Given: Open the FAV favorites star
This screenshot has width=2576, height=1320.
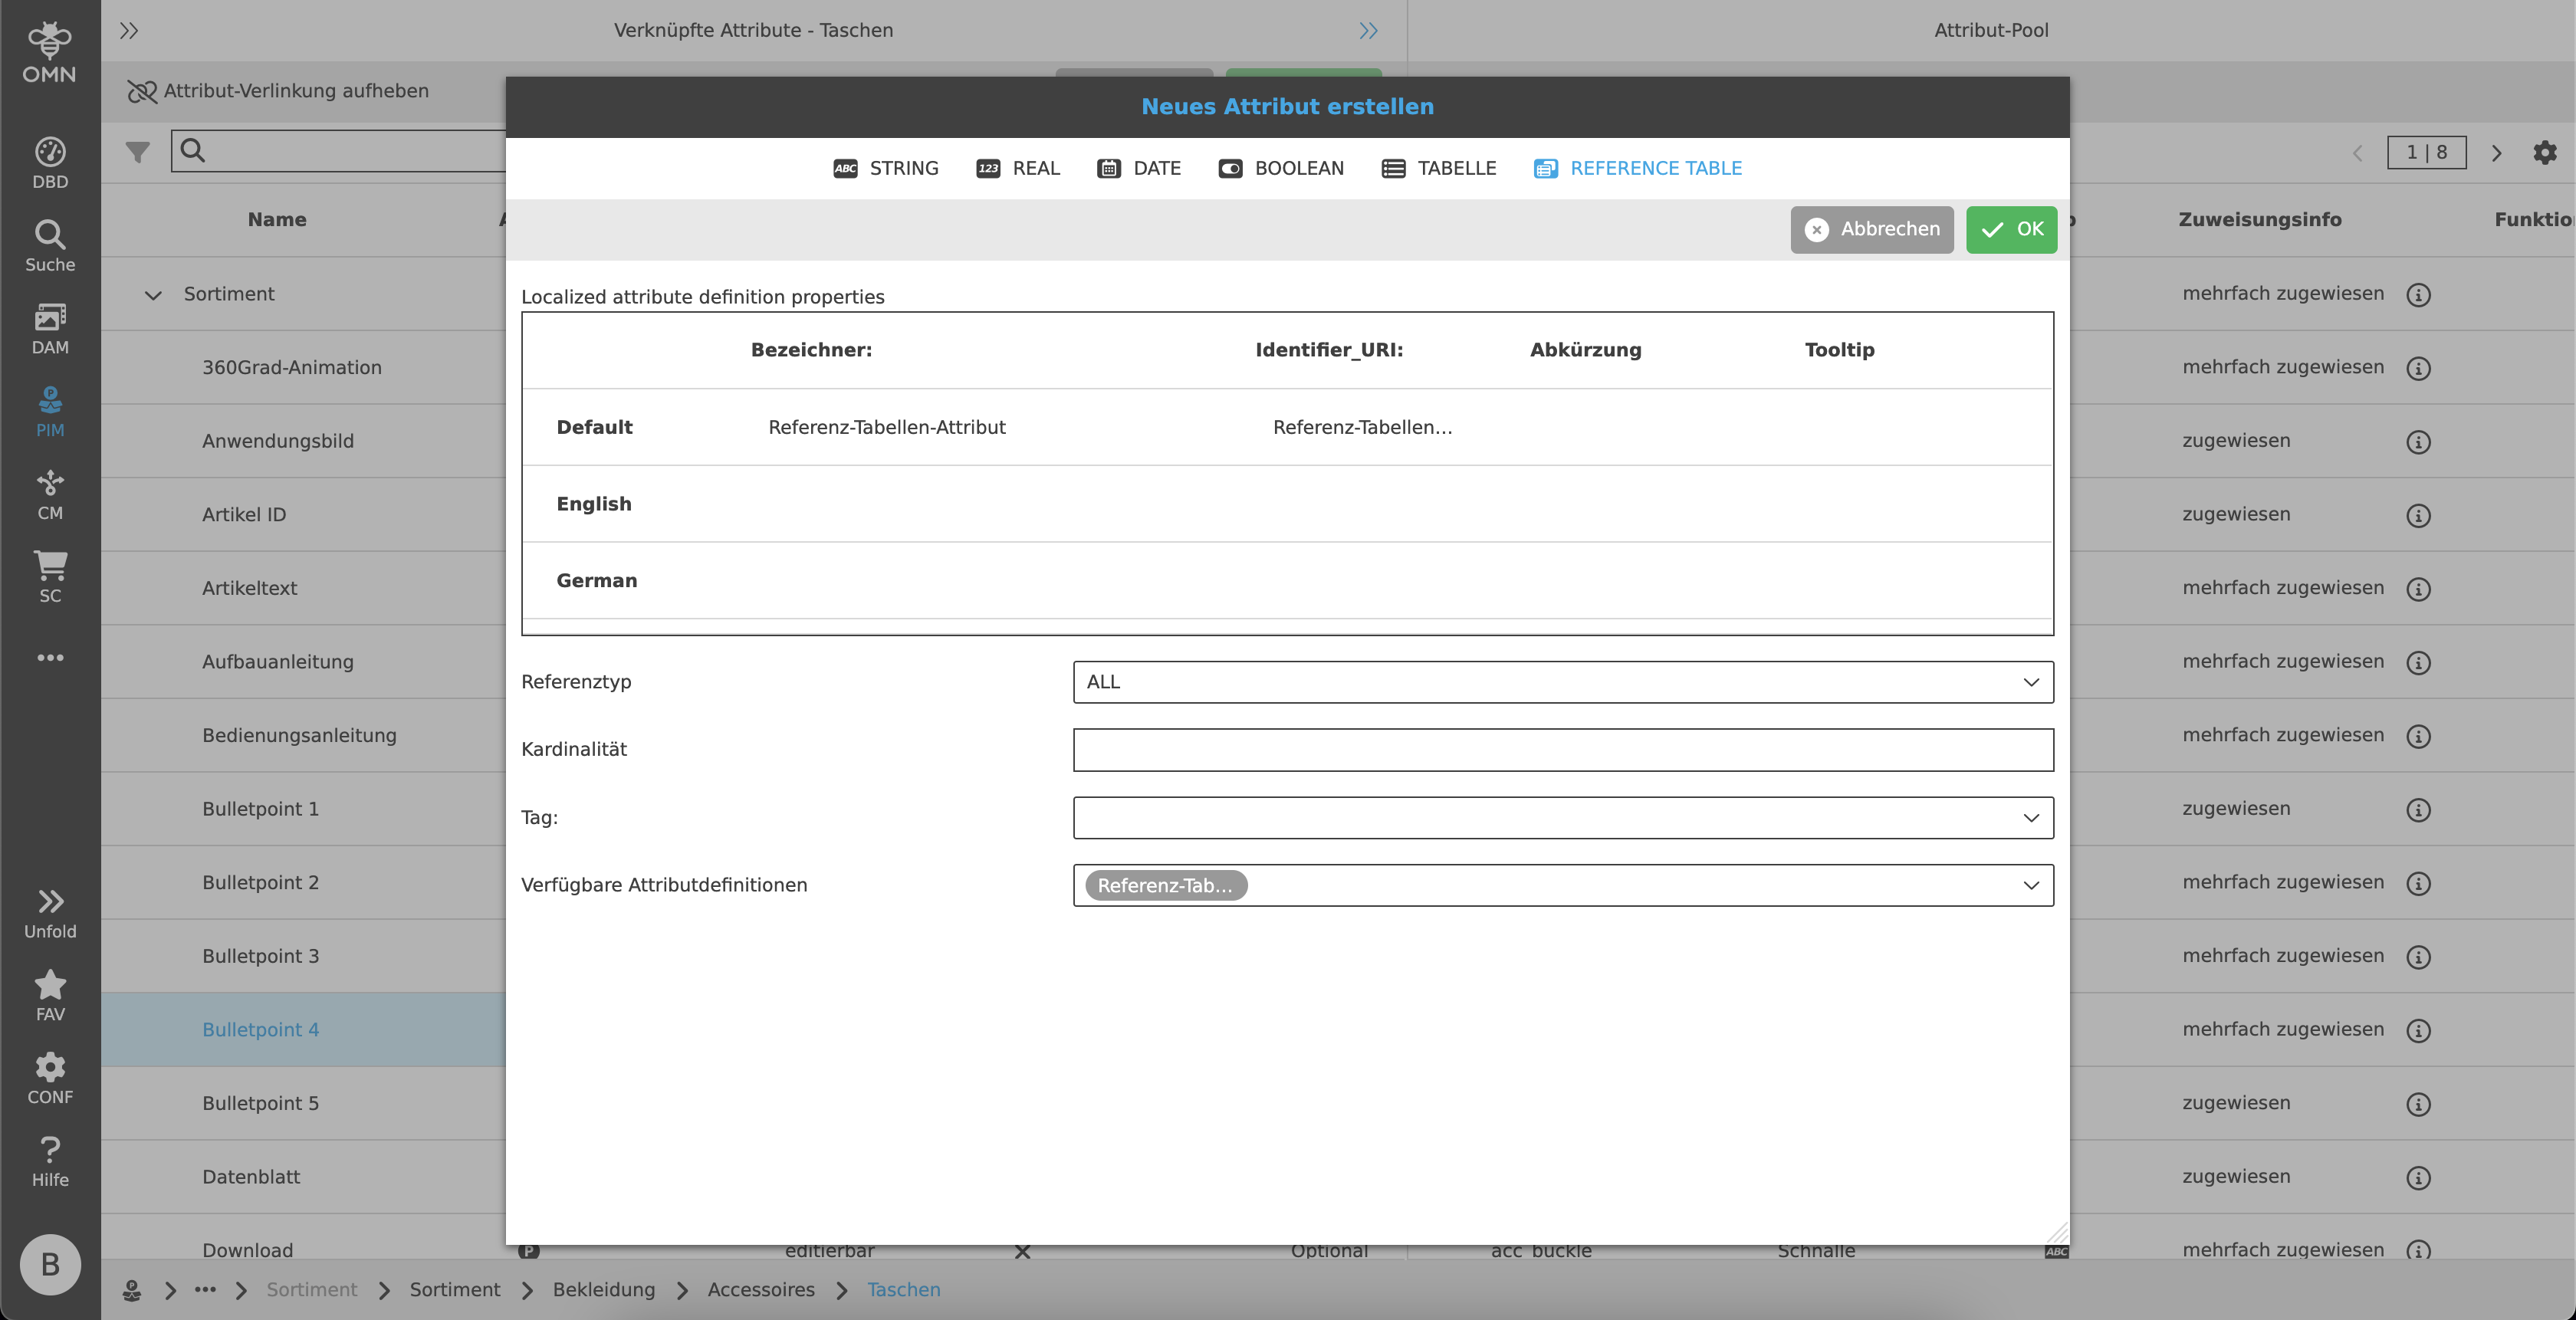Looking at the screenshot, I should (50, 995).
